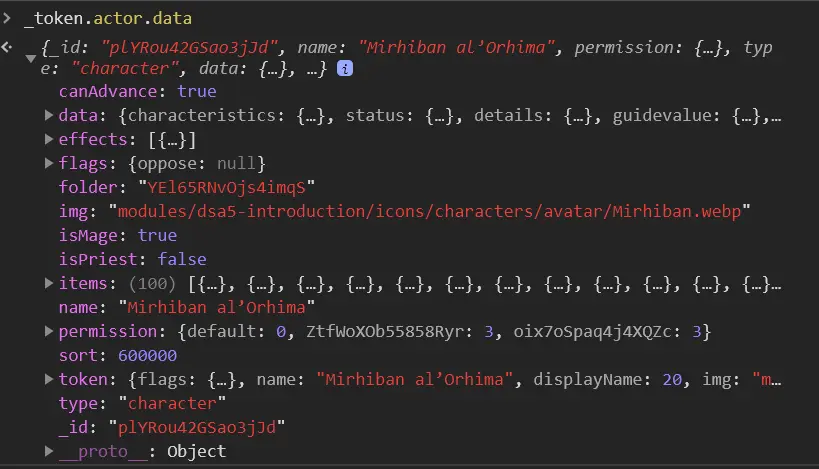Collapse the root actor data object
The height and width of the screenshot is (469, 819).
(x=30, y=59)
